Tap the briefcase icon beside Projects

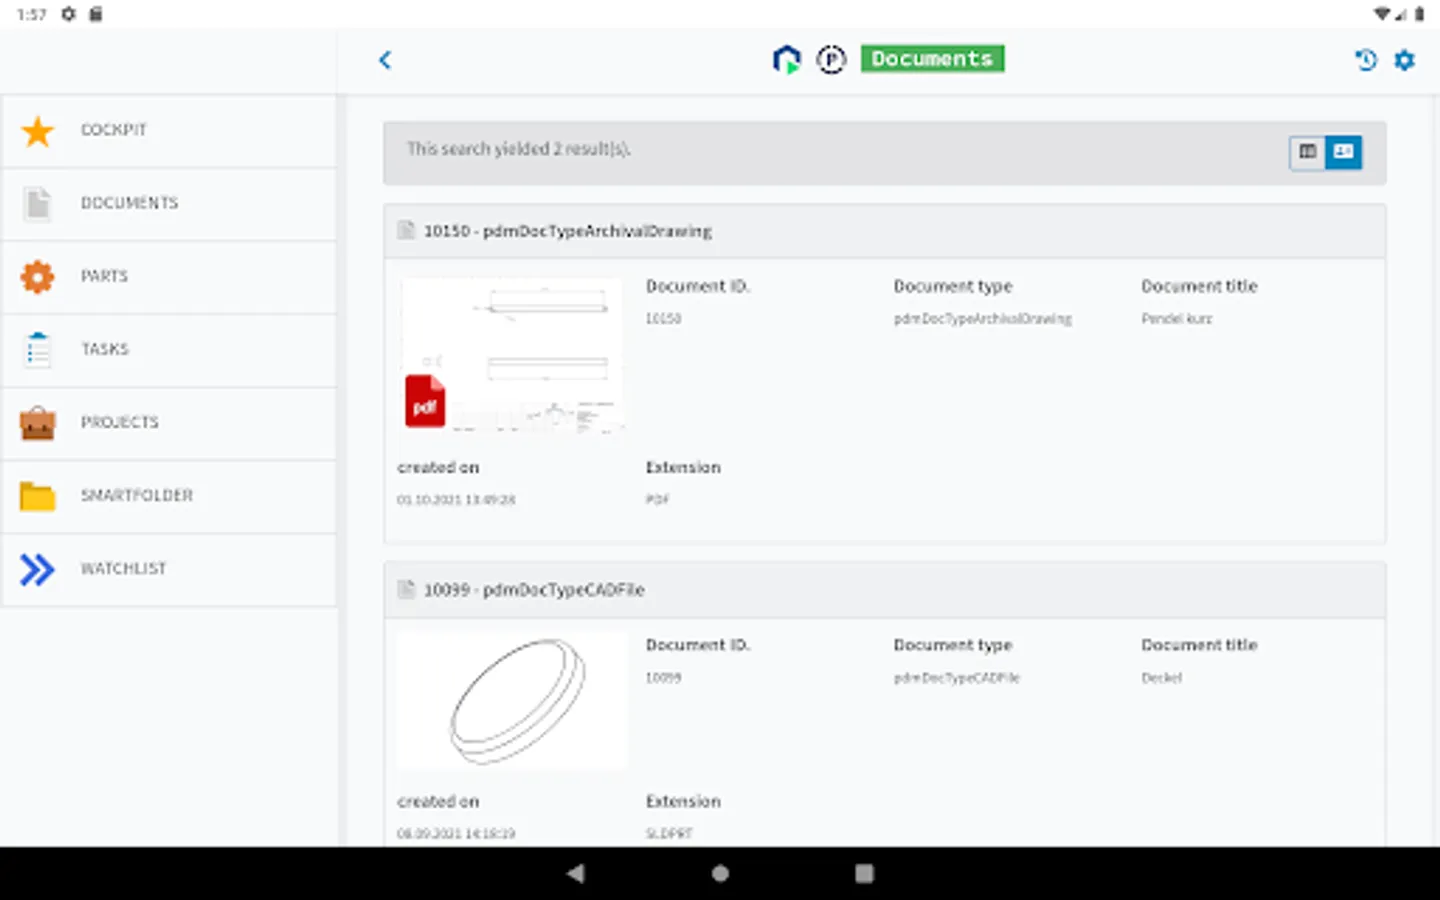[38, 423]
